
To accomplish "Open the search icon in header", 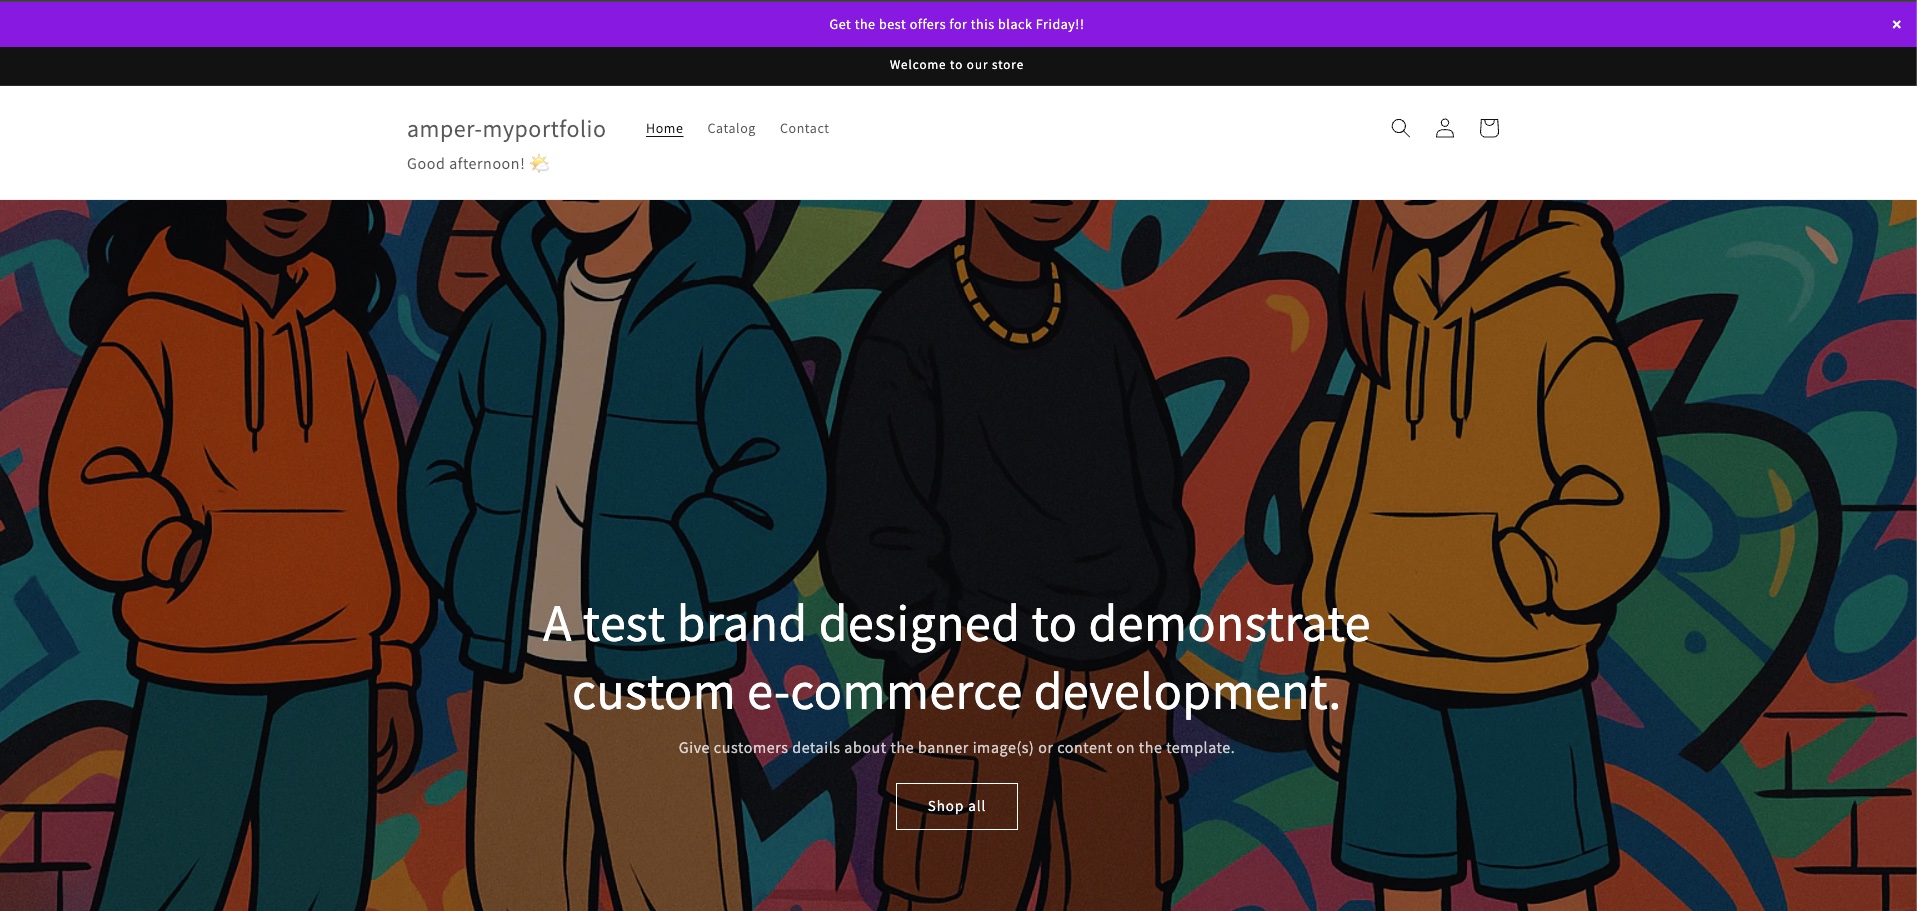I will [x=1400, y=128].
